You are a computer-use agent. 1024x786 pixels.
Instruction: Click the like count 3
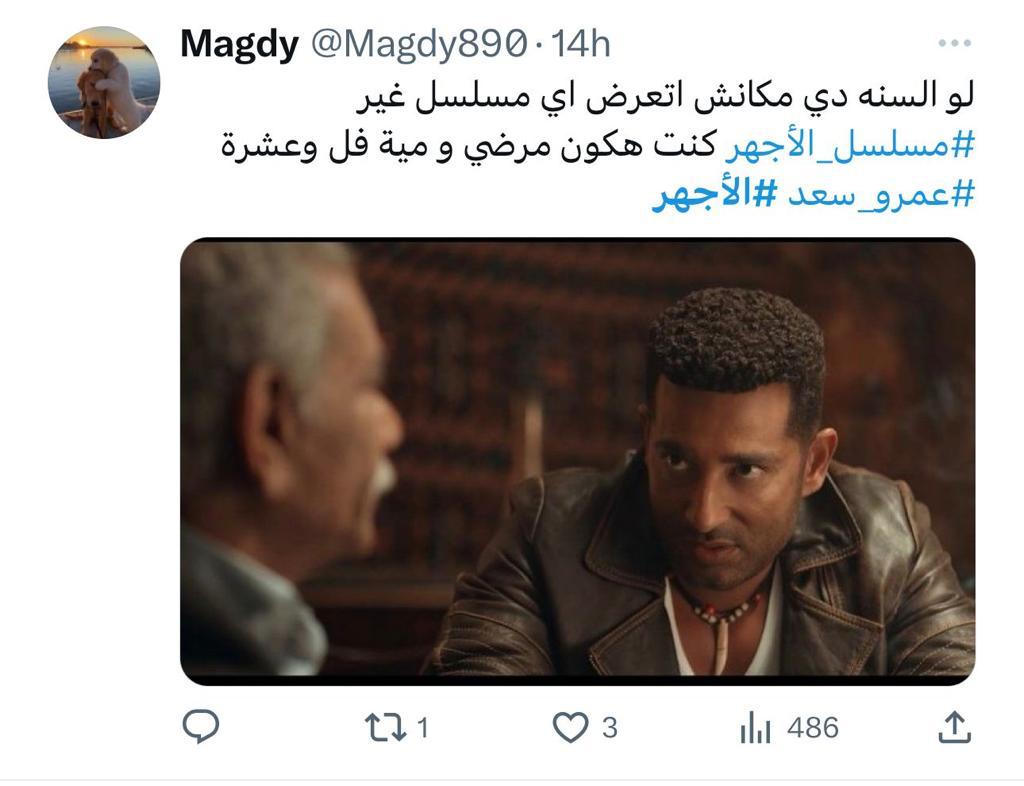coord(609,727)
